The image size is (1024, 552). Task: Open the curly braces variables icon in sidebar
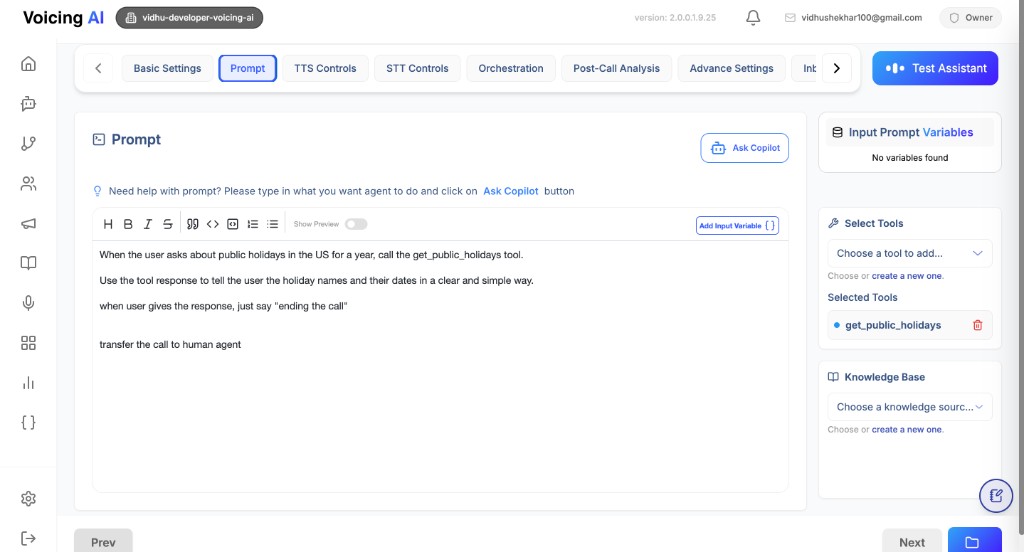click(28, 423)
